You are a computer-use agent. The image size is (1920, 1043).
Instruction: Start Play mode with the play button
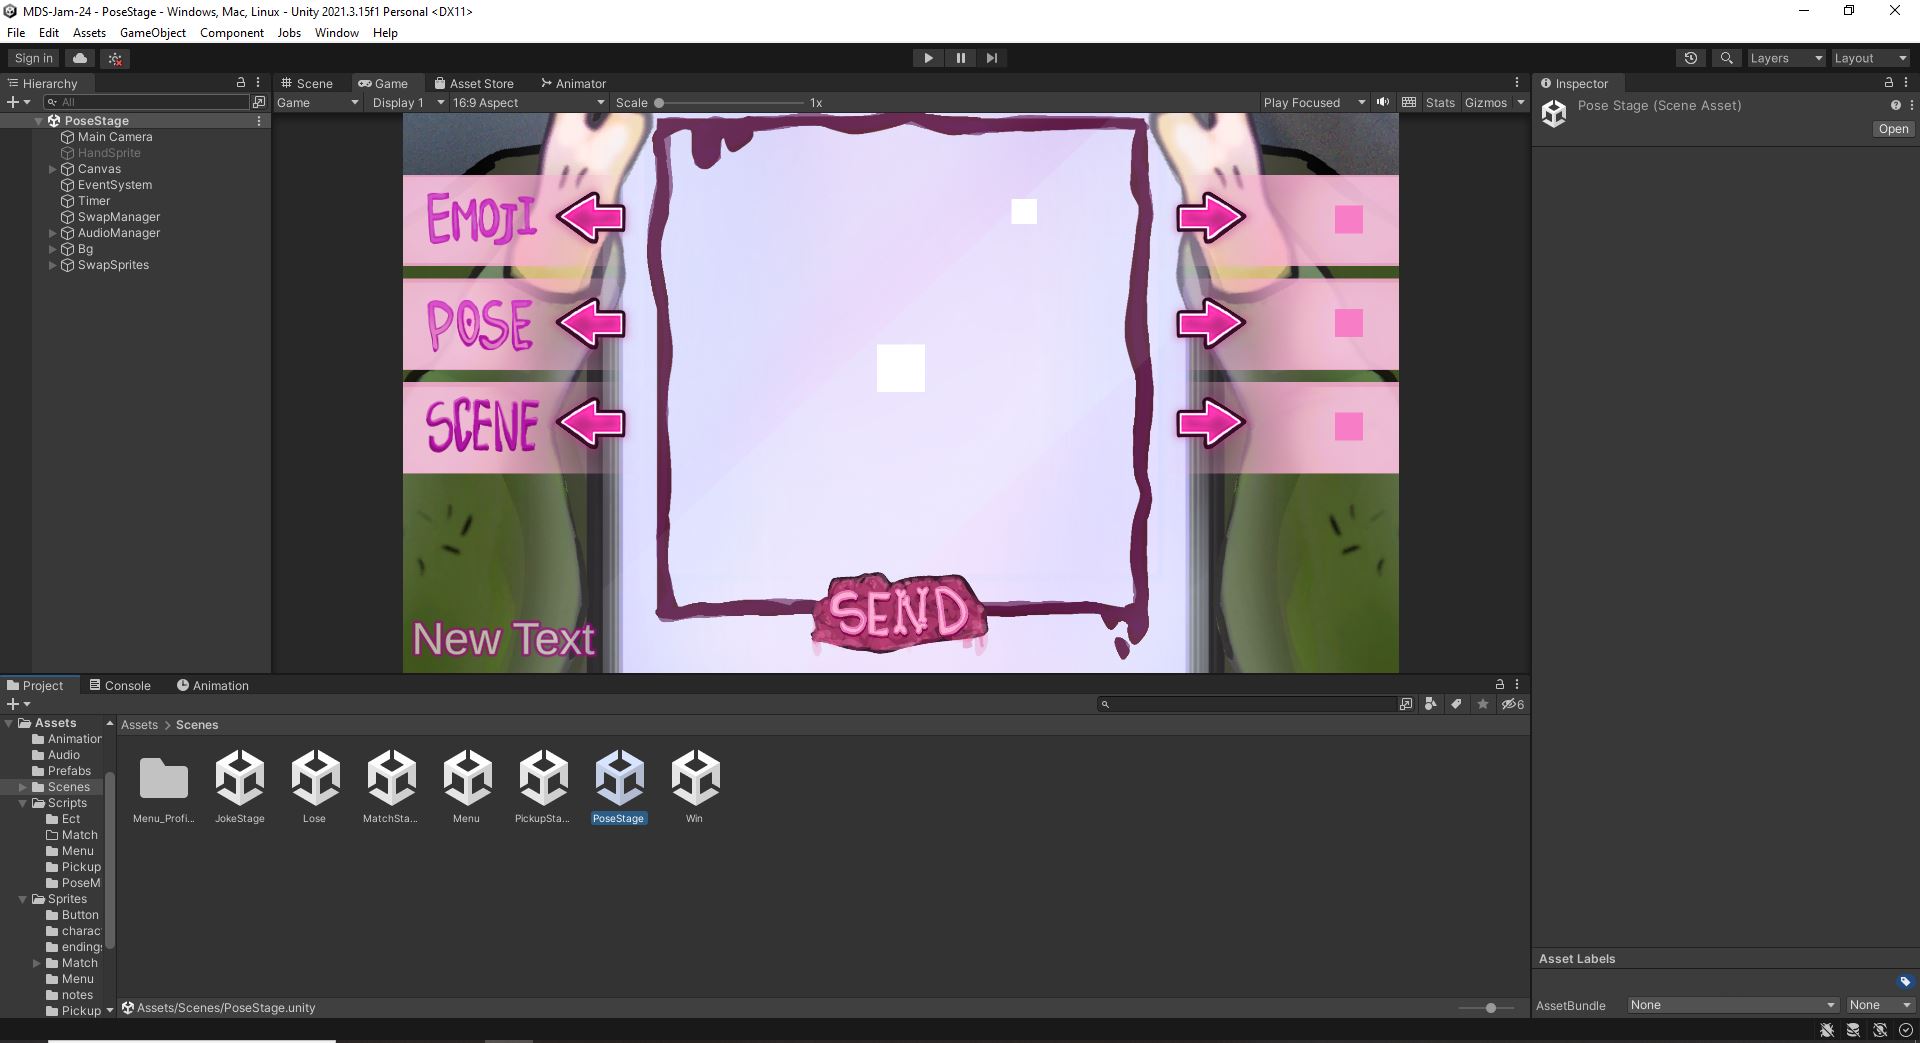point(928,58)
